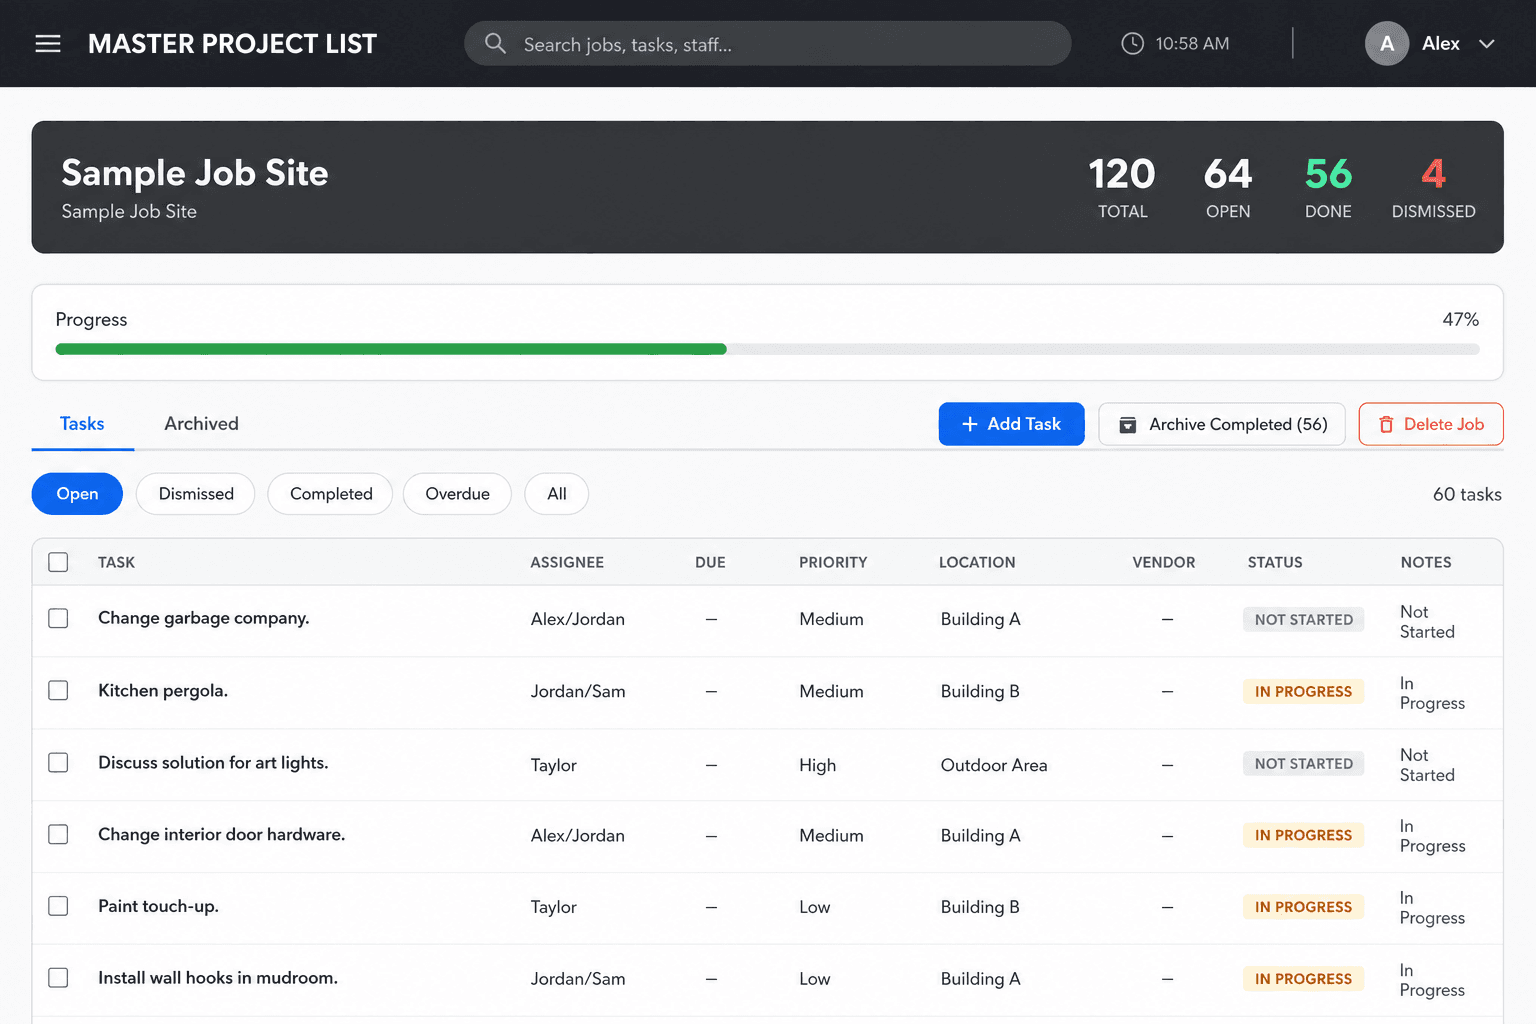Viewport: 1536px width, 1024px height.
Task: Click the Archive Completed (56) button
Action: pyautogui.click(x=1222, y=424)
